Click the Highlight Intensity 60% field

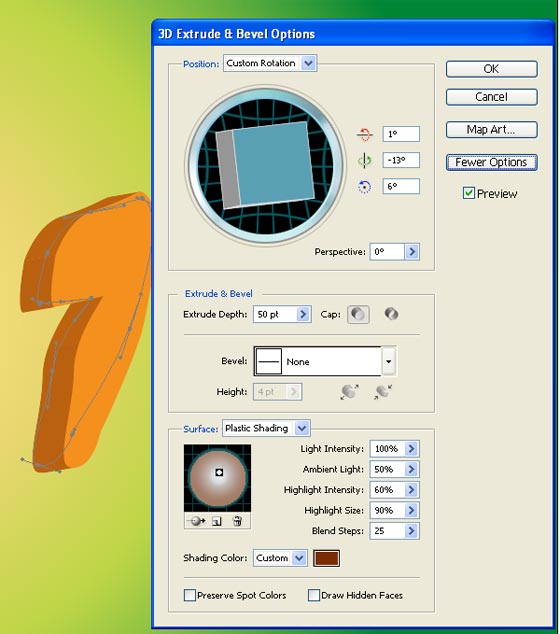(x=387, y=490)
